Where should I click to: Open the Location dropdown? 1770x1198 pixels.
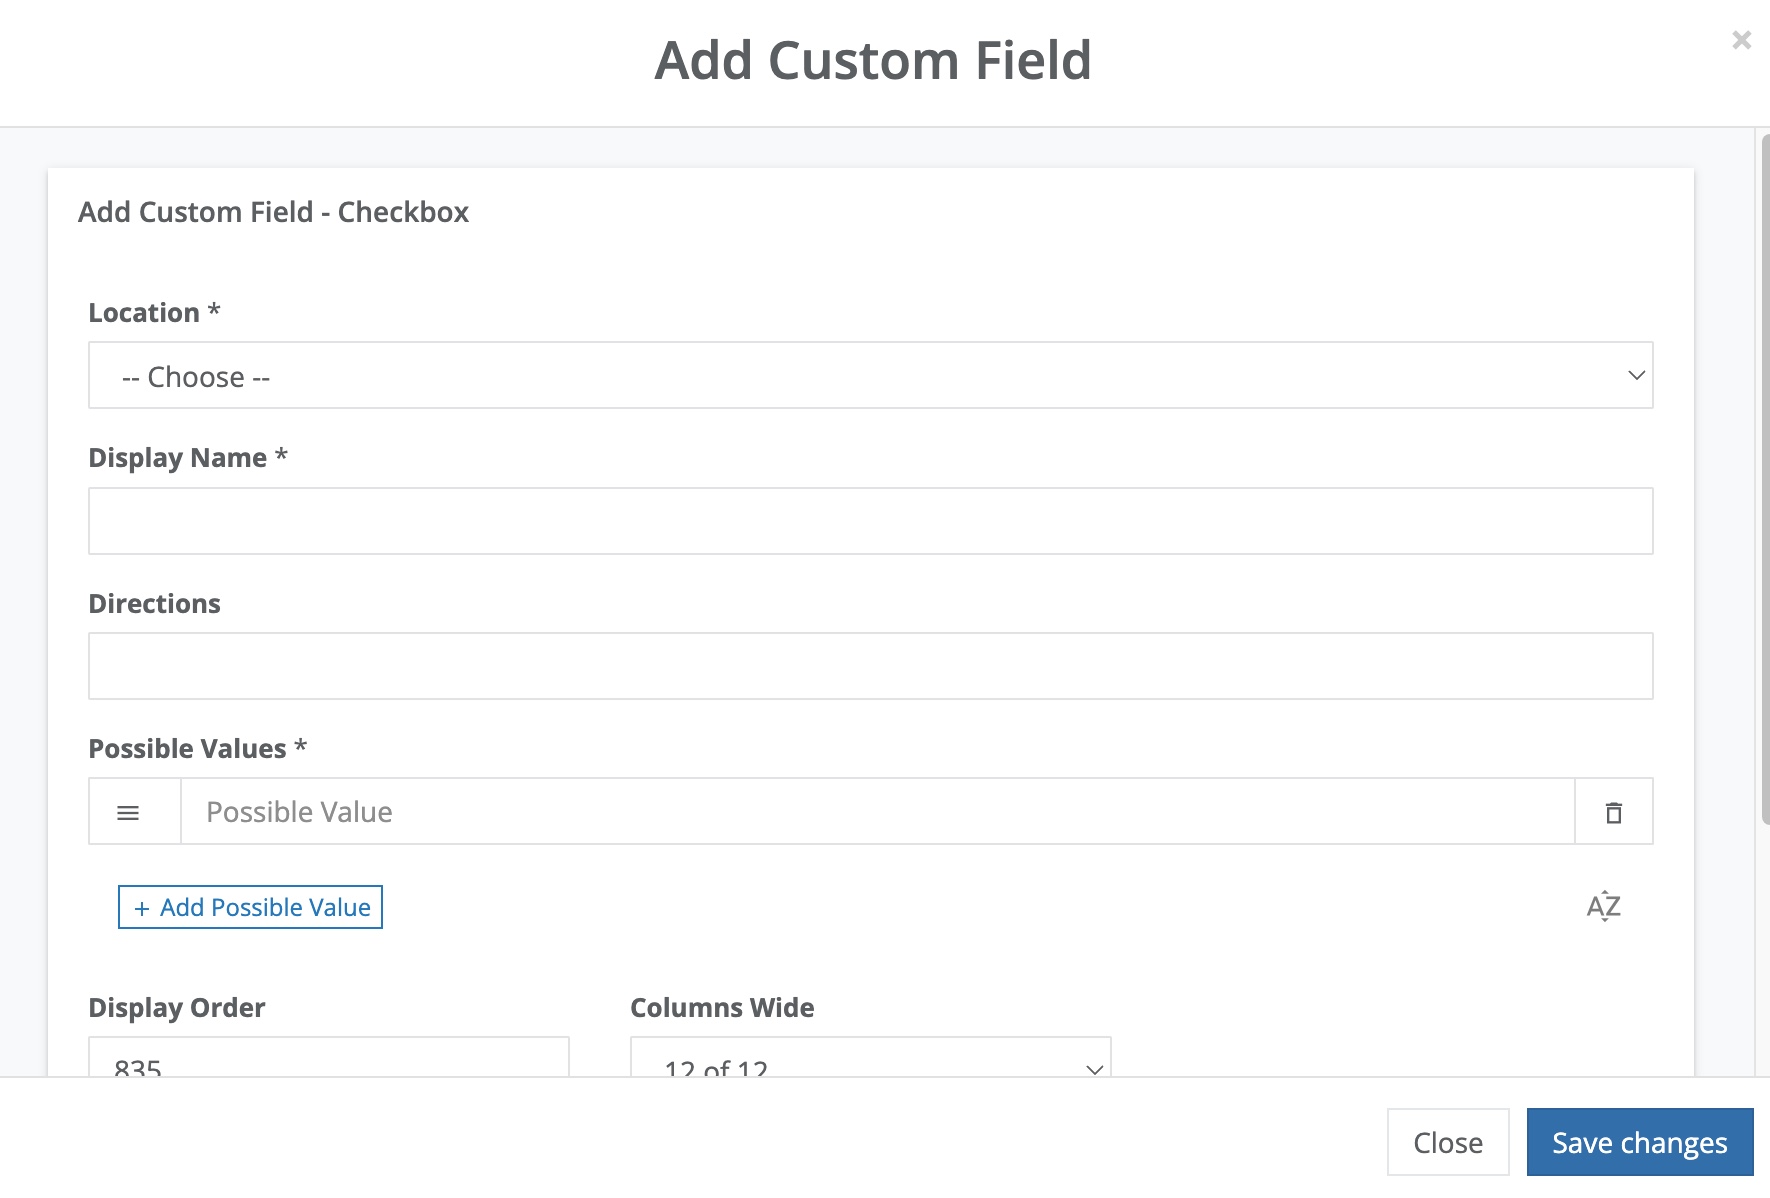click(x=870, y=376)
